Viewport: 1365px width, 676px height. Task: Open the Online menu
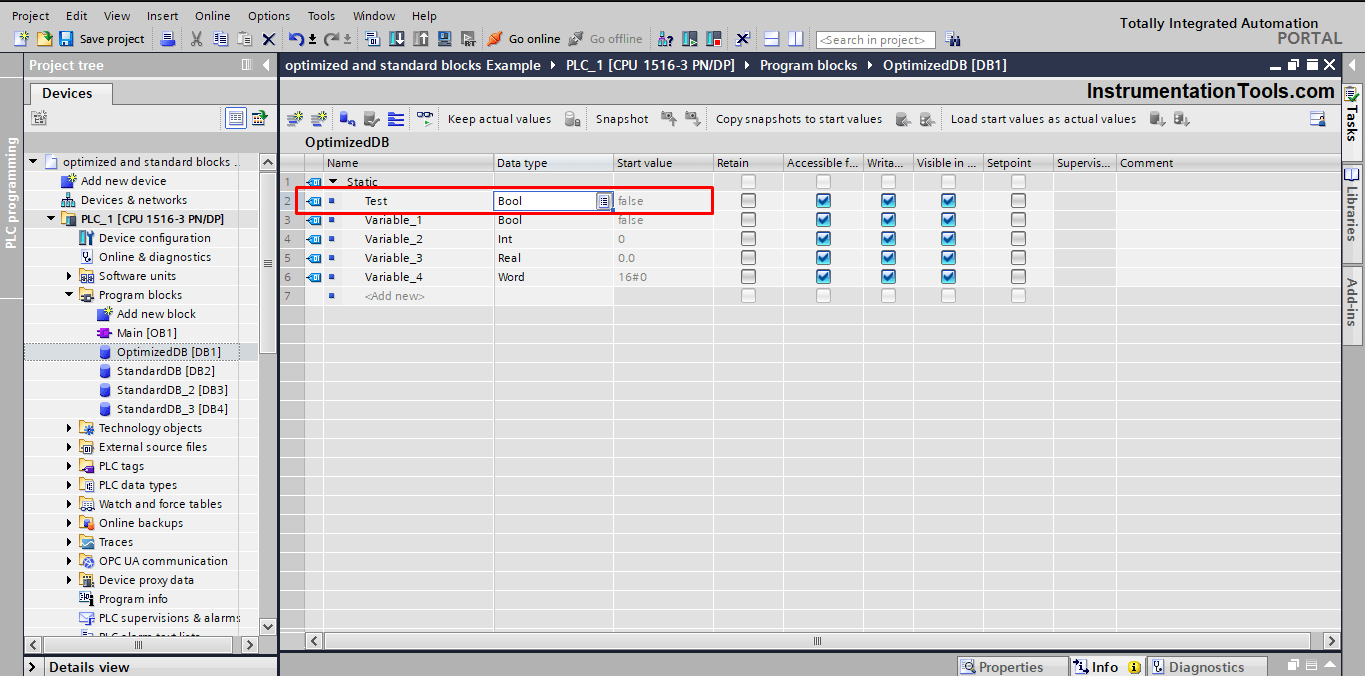[212, 16]
